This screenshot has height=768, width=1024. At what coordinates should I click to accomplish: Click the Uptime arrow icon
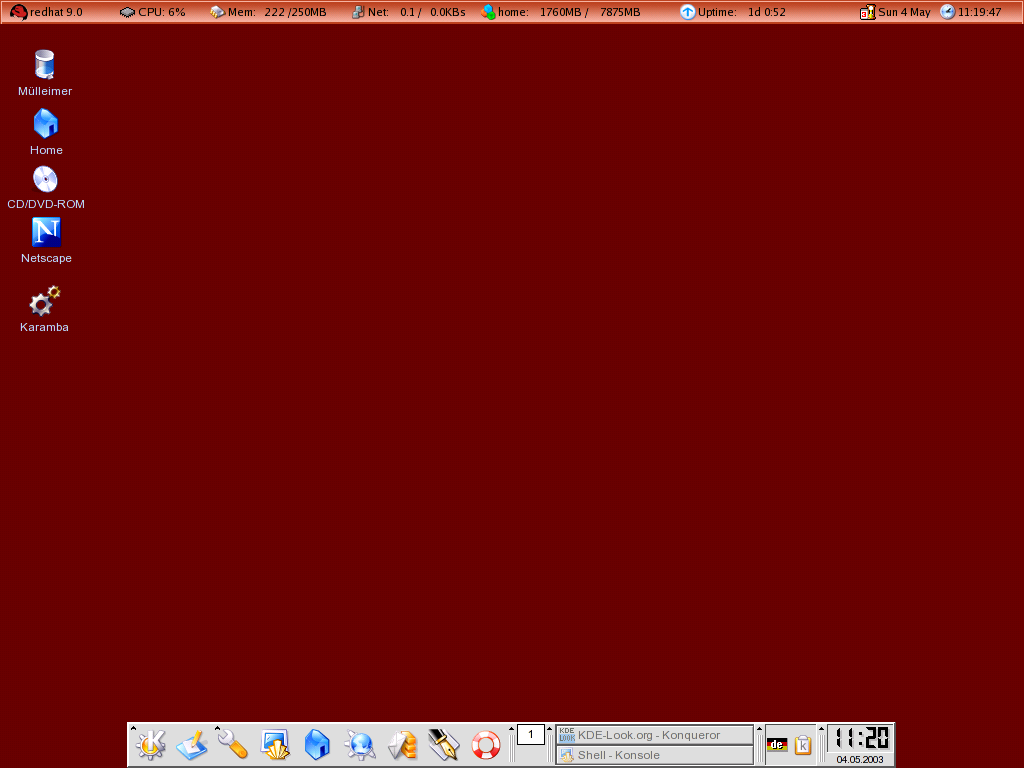click(x=688, y=12)
